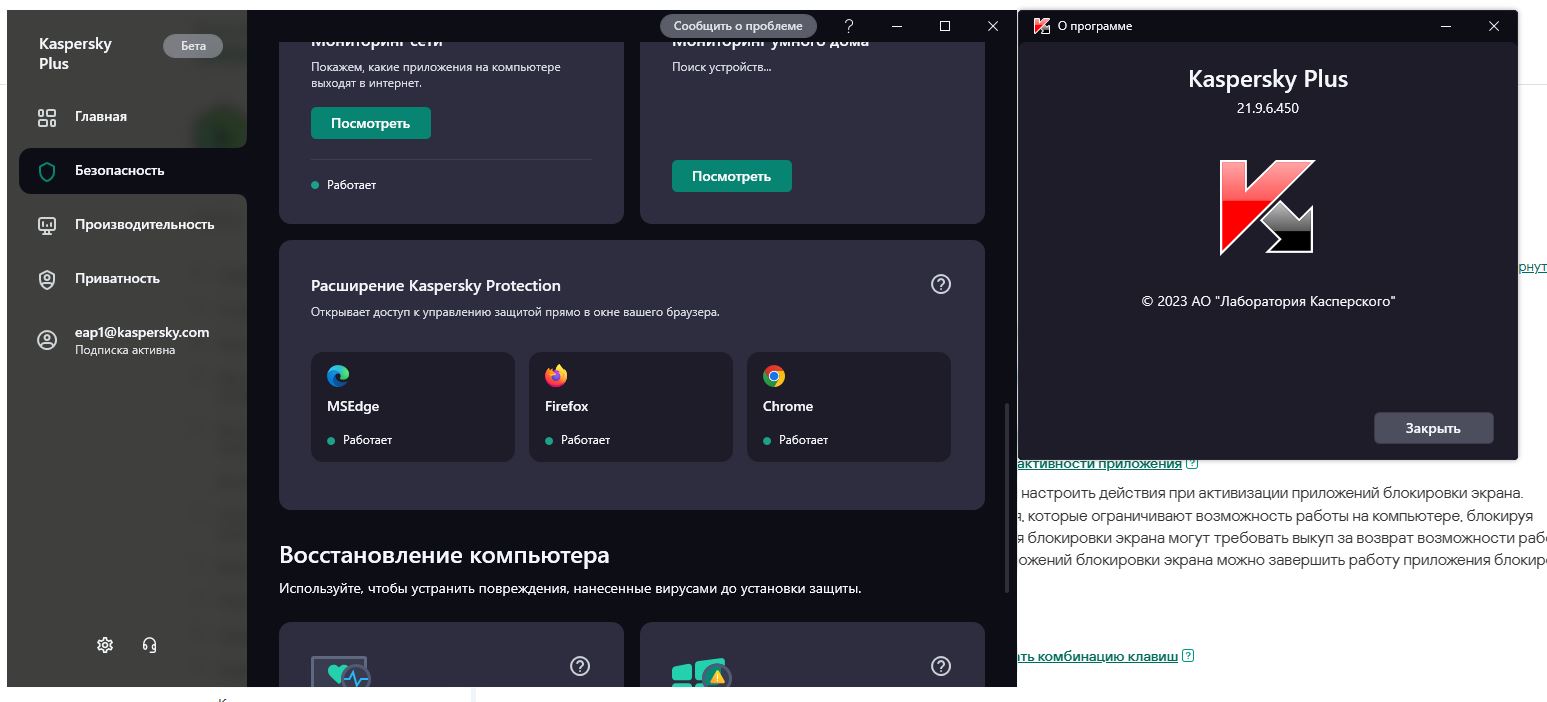Click the Microsoft Edge browser icon
The height and width of the screenshot is (702, 1547).
[x=338, y=376]
